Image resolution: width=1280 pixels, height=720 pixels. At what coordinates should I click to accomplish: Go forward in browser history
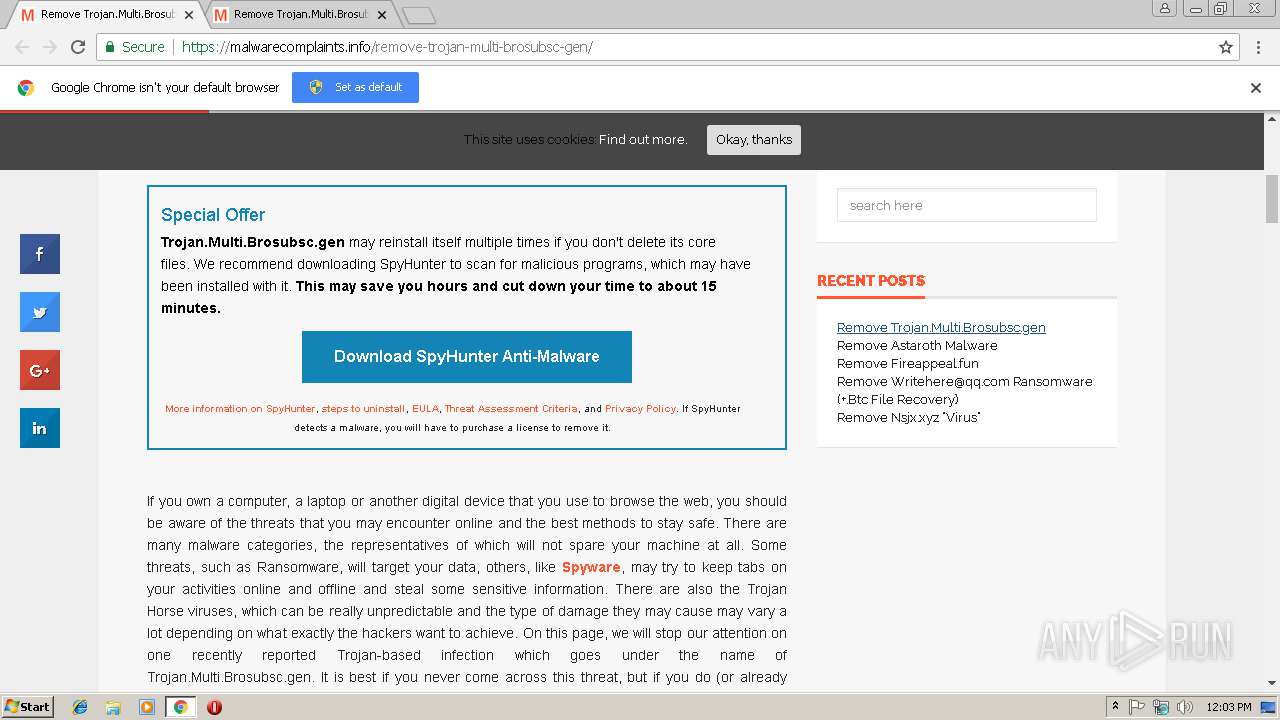point(50,47)
